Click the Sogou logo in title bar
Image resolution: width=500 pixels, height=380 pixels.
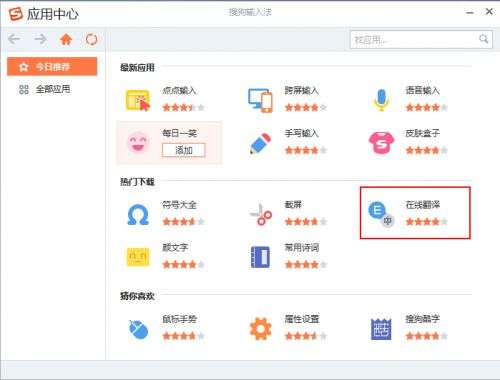point(15,14)
